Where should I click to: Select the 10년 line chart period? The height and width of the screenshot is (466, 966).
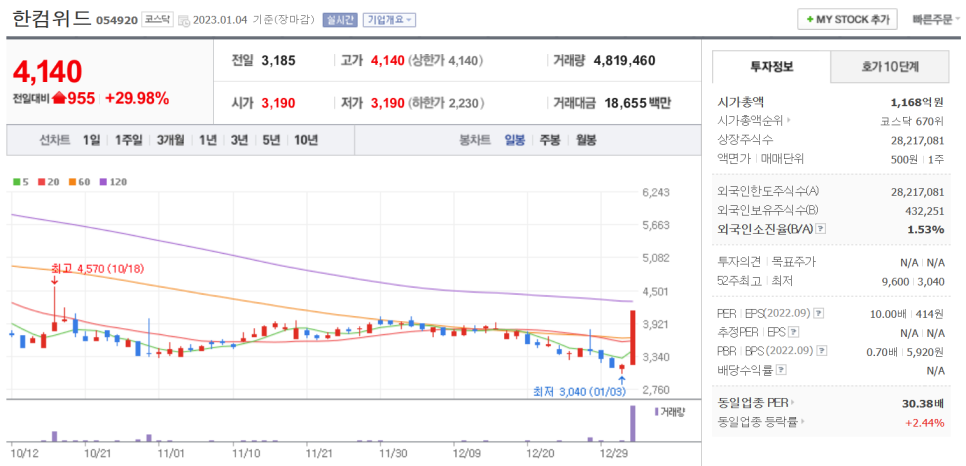306,140
